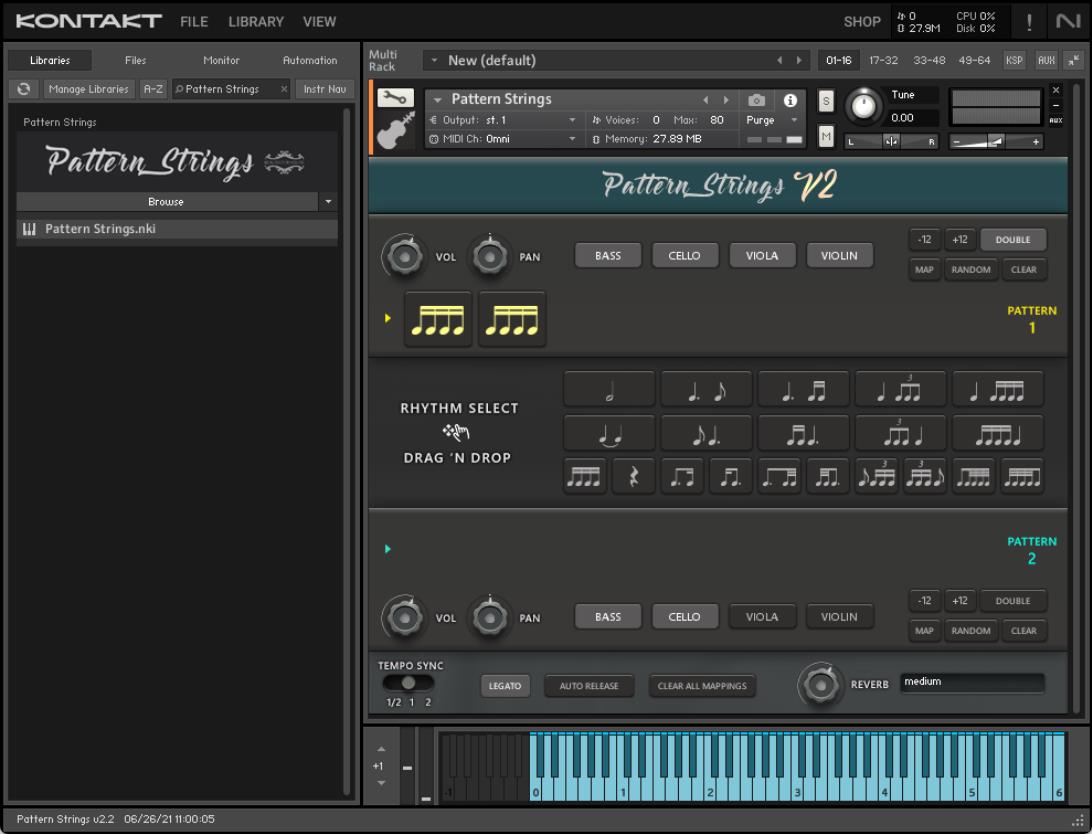Viewport: 1092px width, 834px height.
Task: Switch to the Files tab
Action: (x=135, y=61)
